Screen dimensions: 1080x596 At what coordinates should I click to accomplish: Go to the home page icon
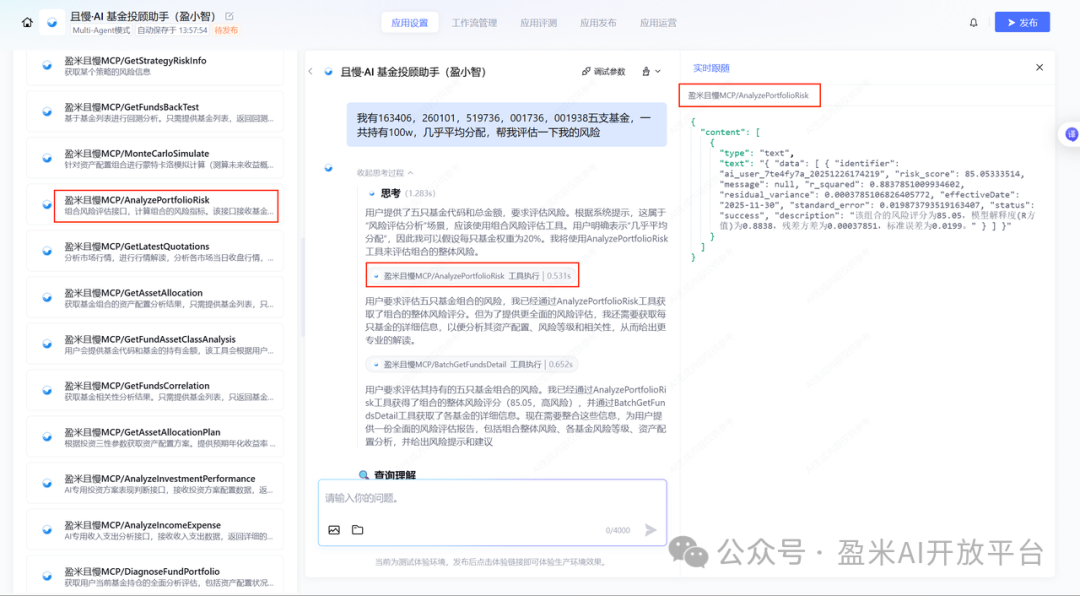(27, 22)
